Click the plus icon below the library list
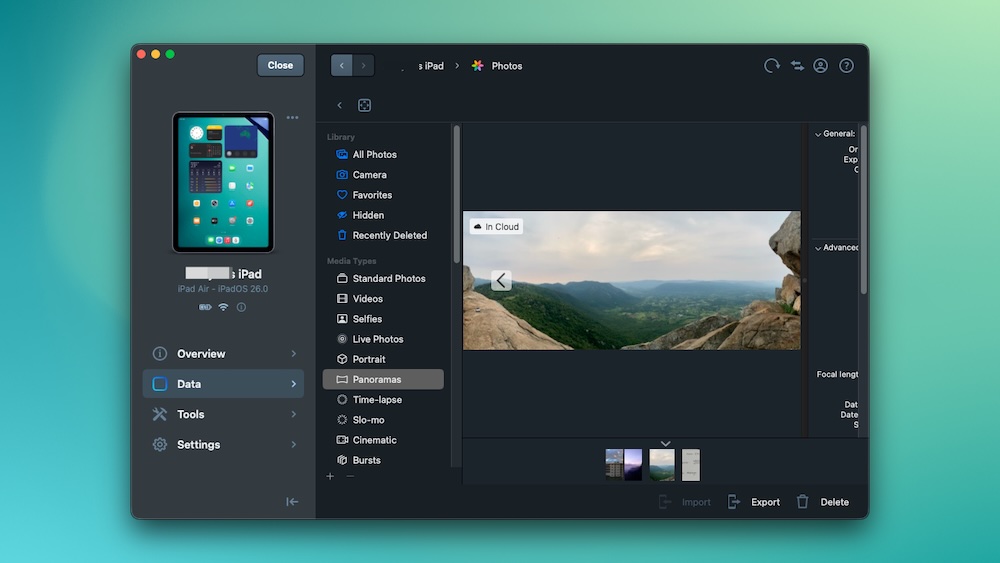1000x563 pixels. 331,477
